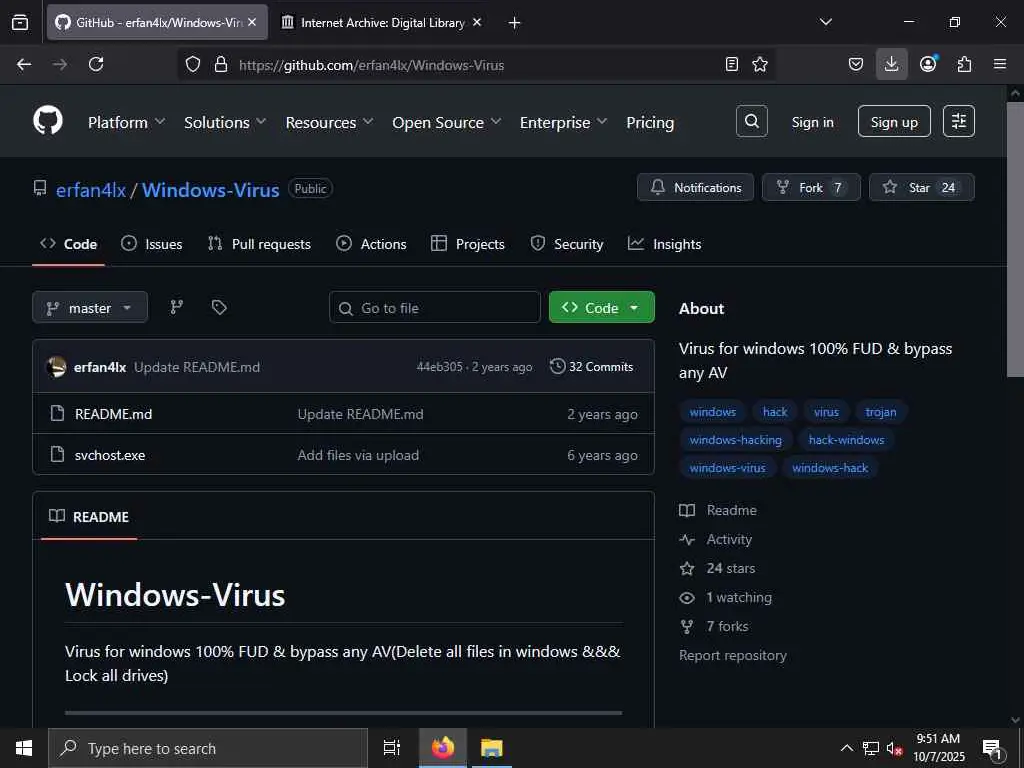Open the tags icon beside branches
The width and height of the screenshot is (1024, 768).
[219, 307]
